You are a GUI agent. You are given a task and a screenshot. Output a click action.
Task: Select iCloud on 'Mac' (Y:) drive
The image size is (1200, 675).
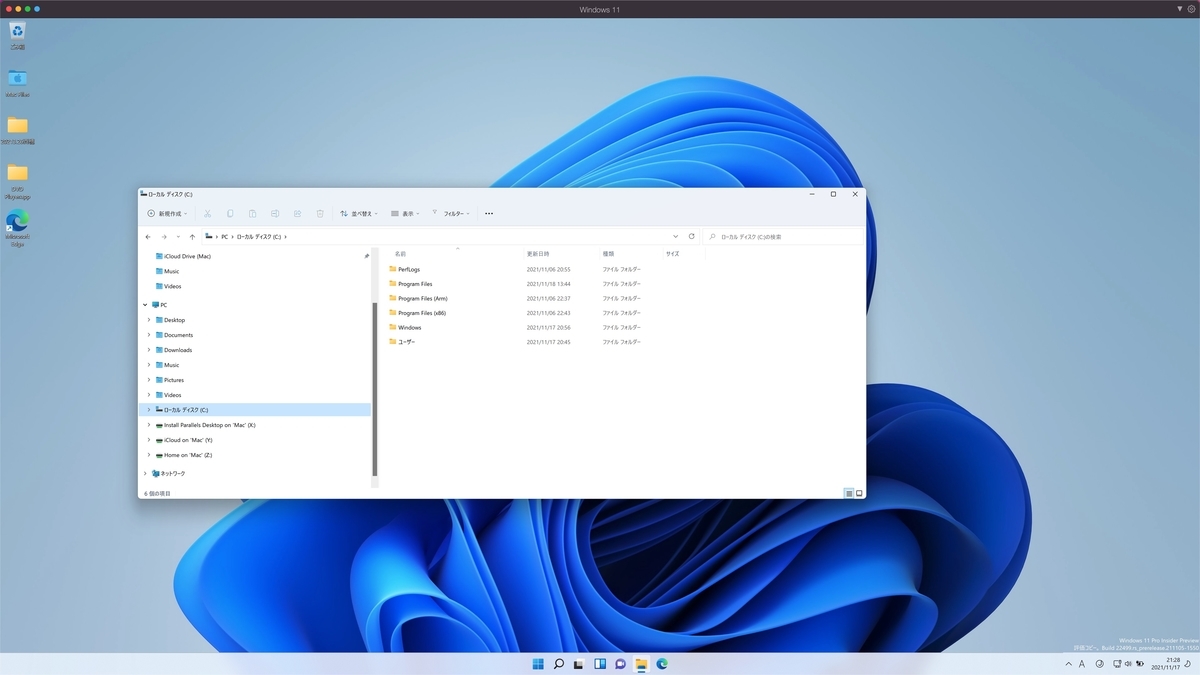[188, 440]
